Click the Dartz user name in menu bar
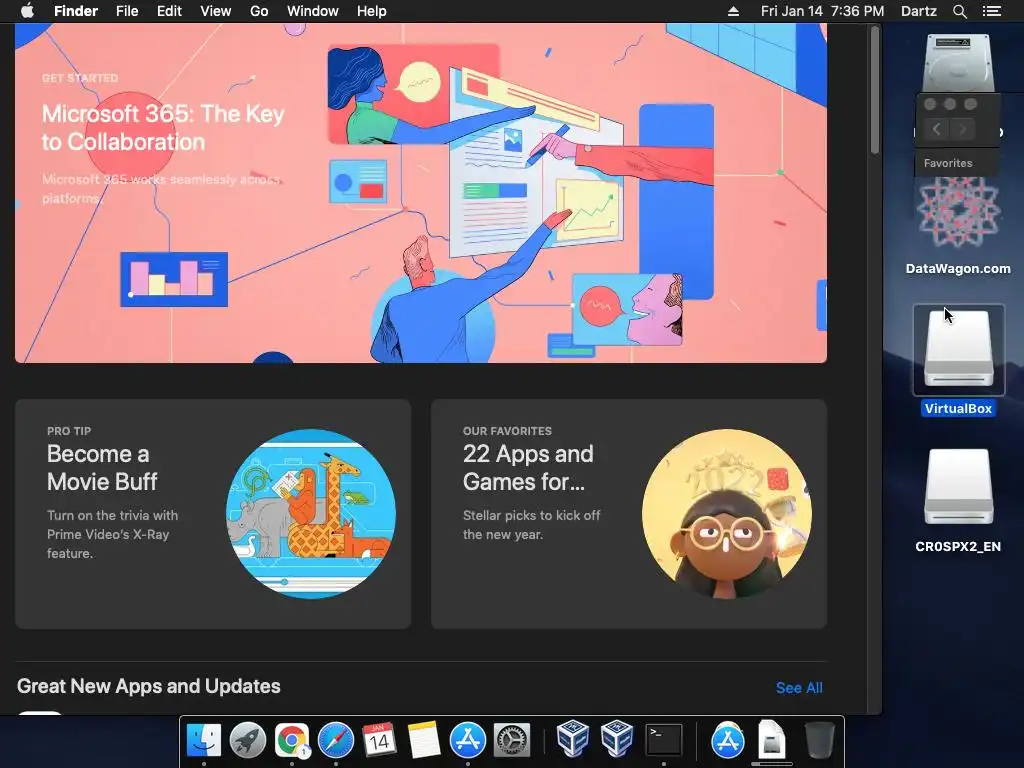The image size is (1024, 768). [918, 11]
